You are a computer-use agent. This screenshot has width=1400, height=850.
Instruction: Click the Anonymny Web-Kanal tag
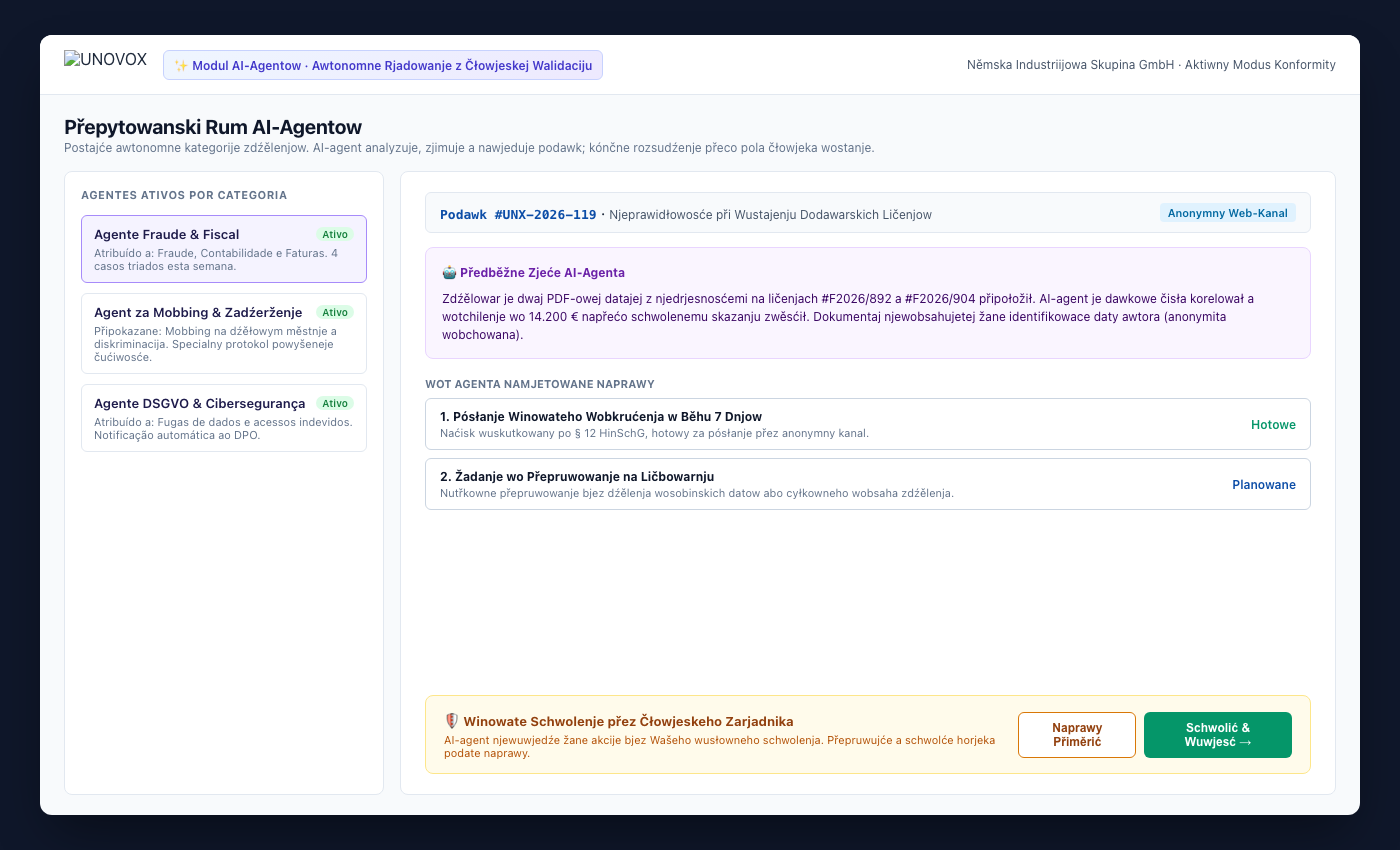tap(1228, 213)
